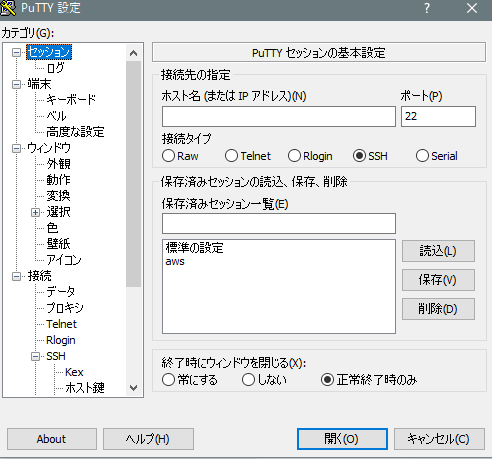Click the 読込(L) button
This screenshot has width=492, height=459.
(438, 251)
